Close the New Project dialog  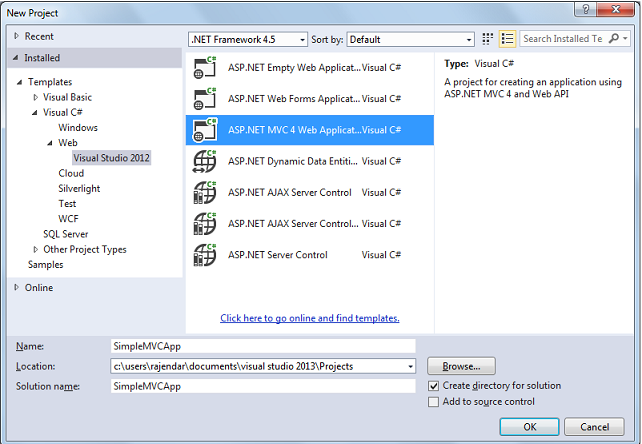pos(615,9)
